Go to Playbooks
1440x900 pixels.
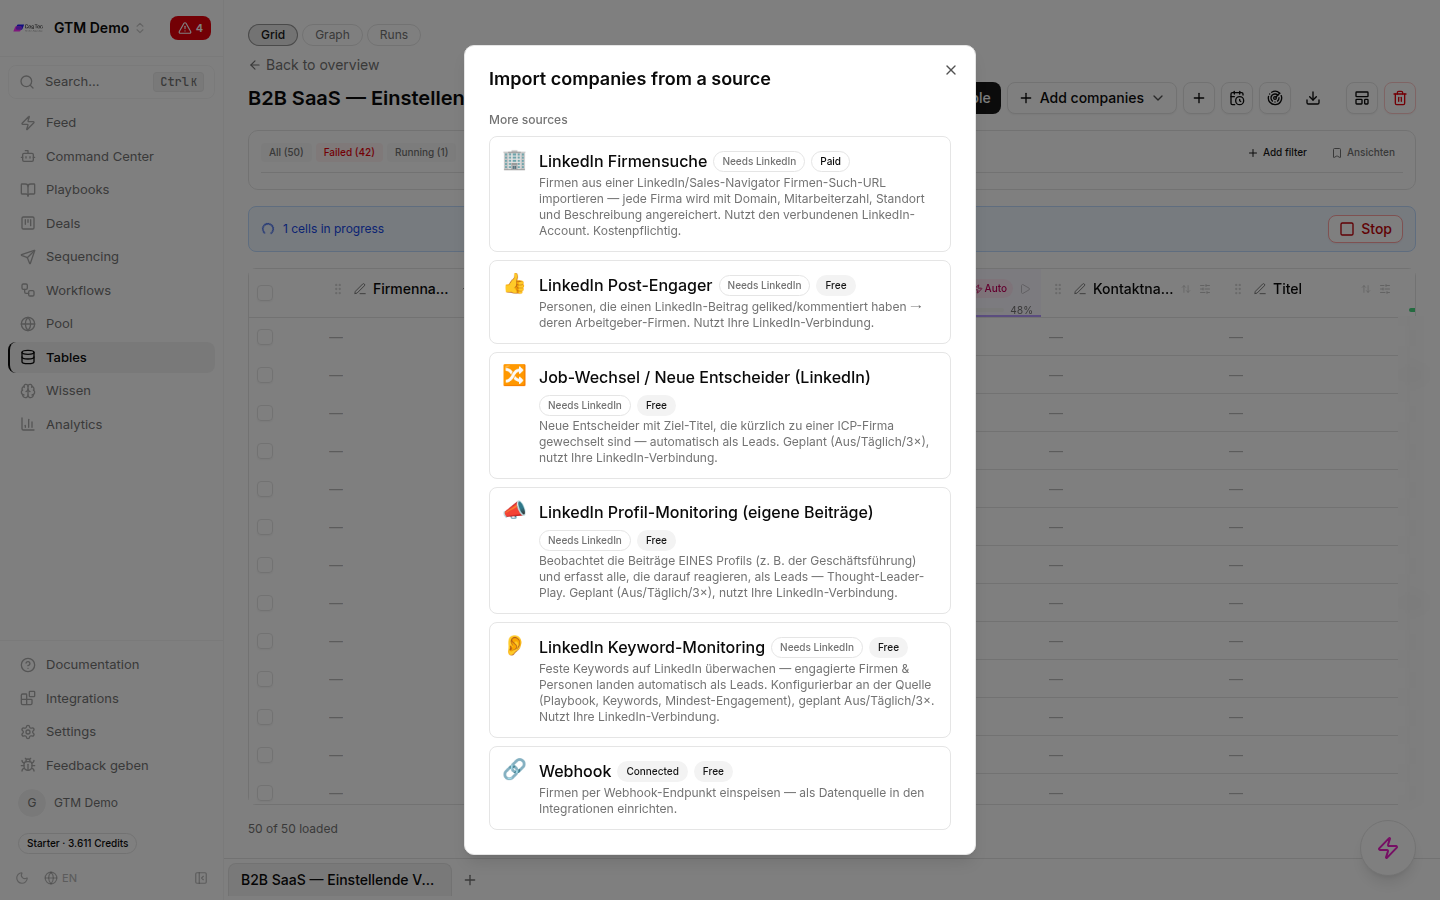pyautogui.click(x=111, y=190)
